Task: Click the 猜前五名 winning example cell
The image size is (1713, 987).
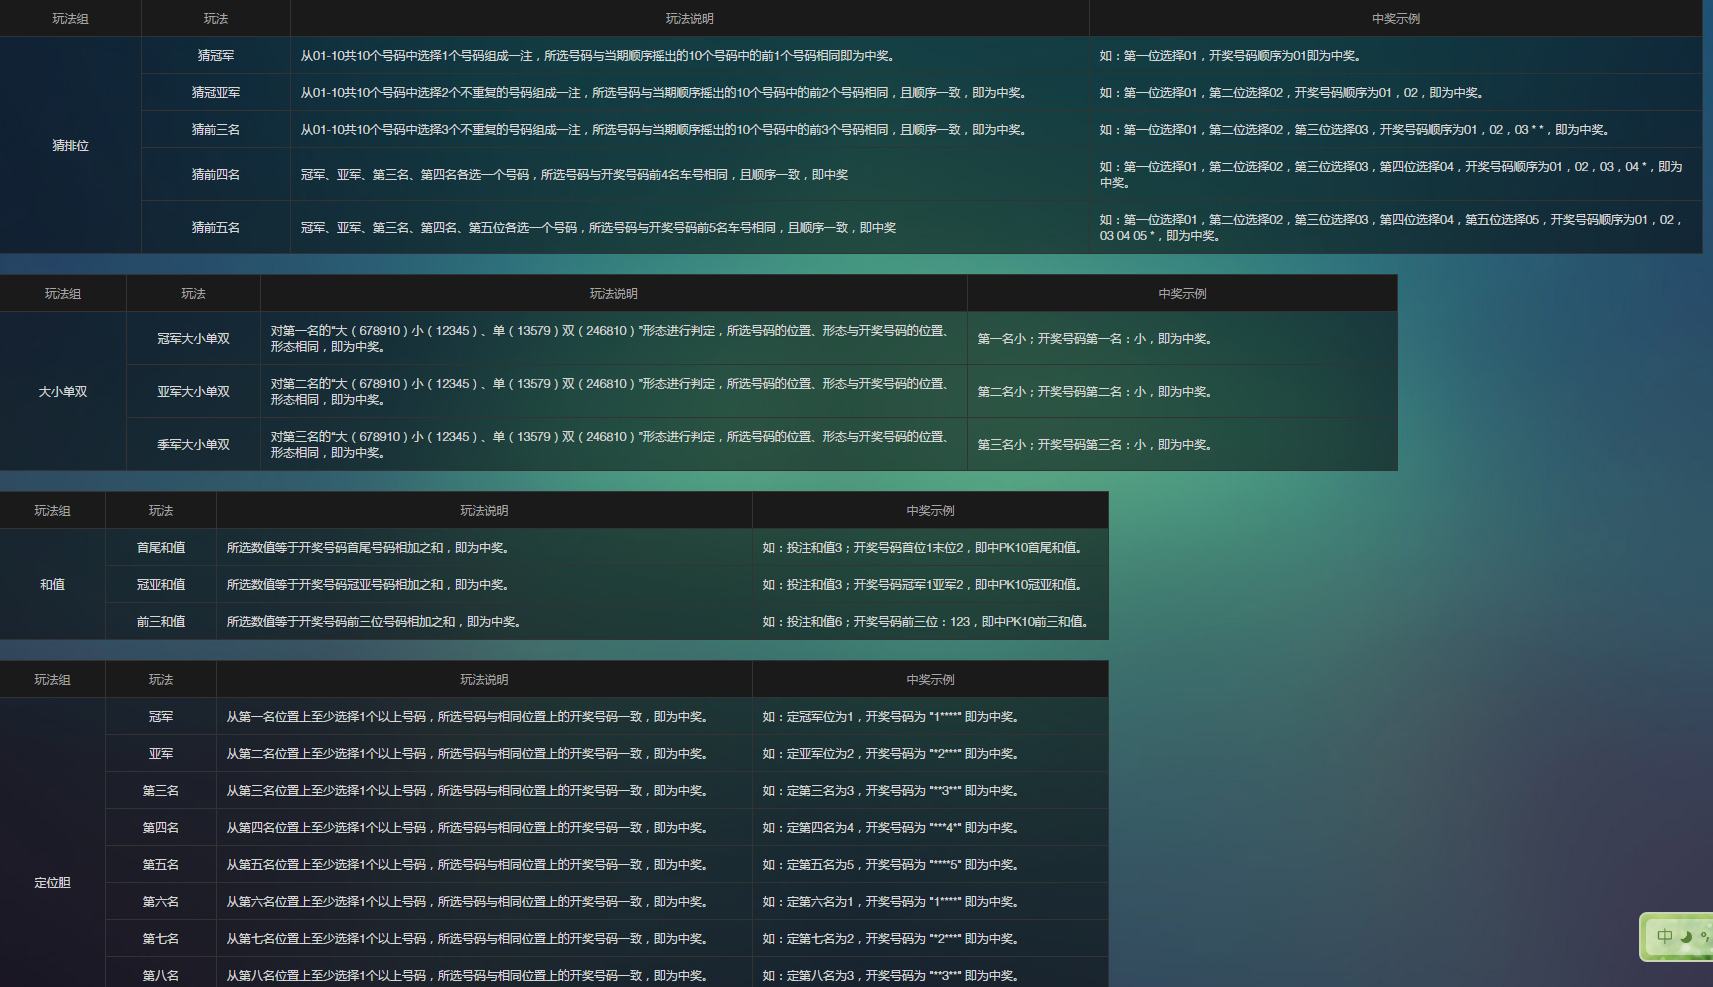Action: coord(1396,228)
